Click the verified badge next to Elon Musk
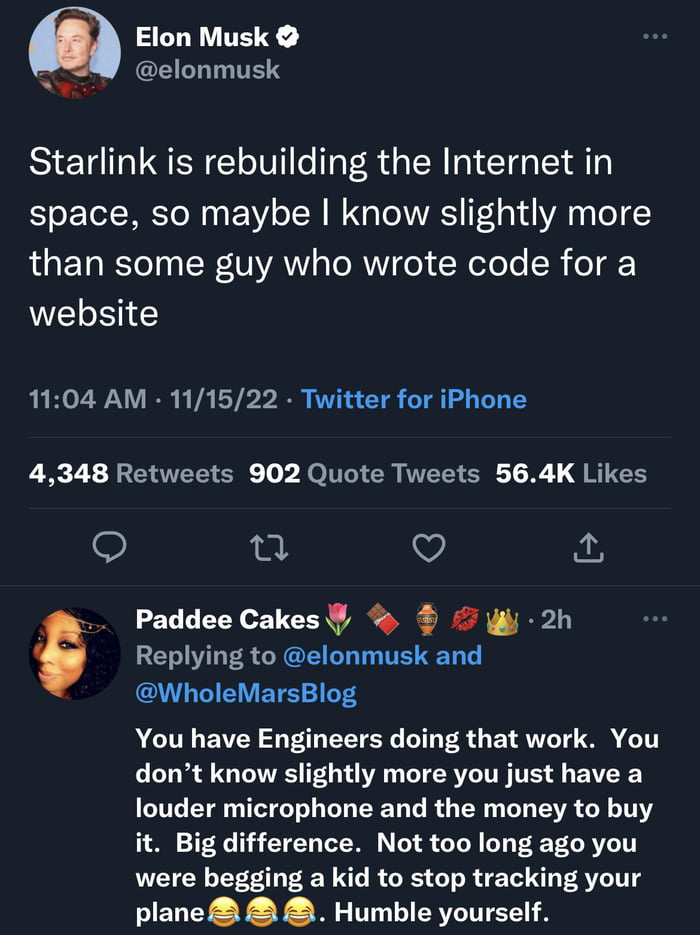Screen dimensions: 700x935 tap(289, 37)
